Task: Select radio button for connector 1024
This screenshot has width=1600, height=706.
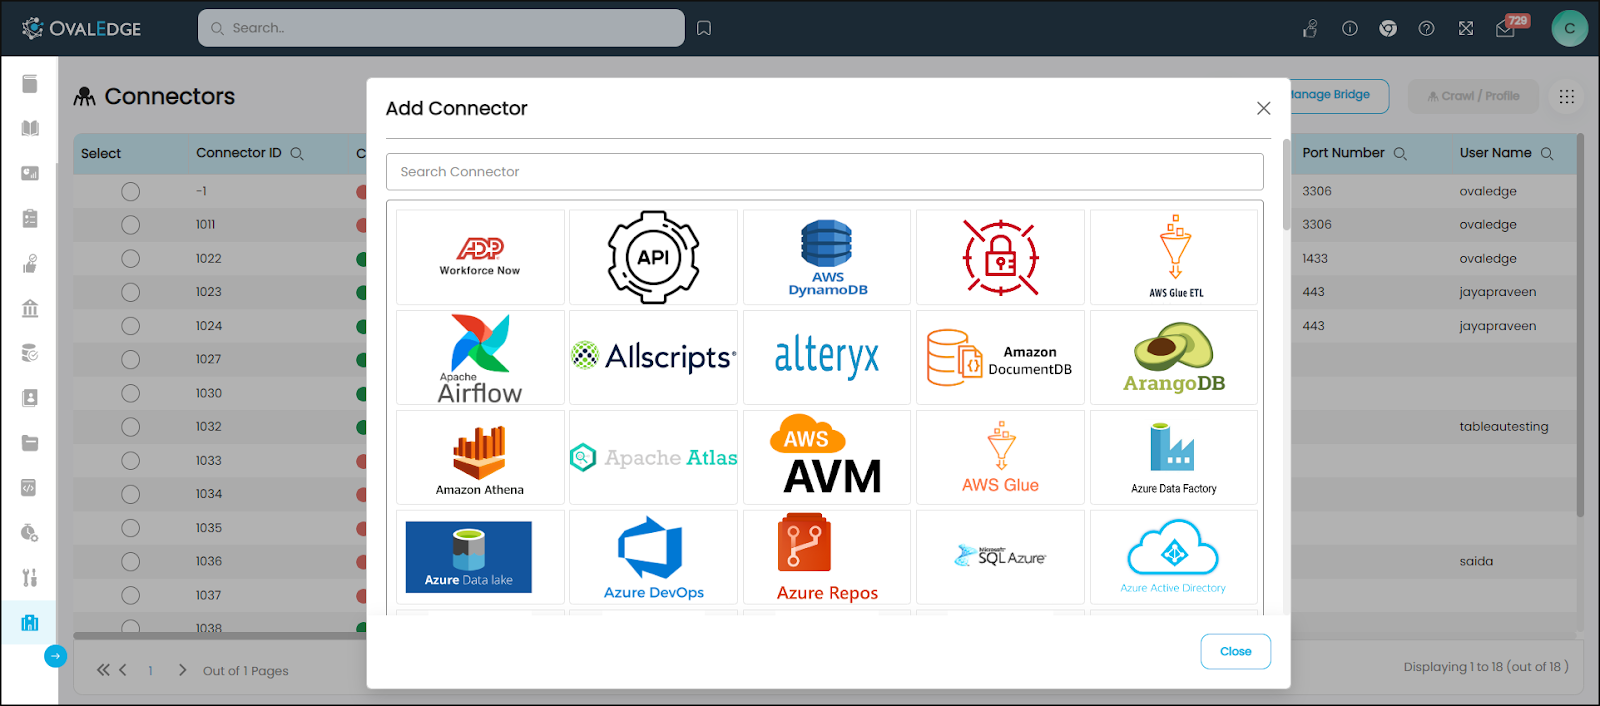Action: 130,326
